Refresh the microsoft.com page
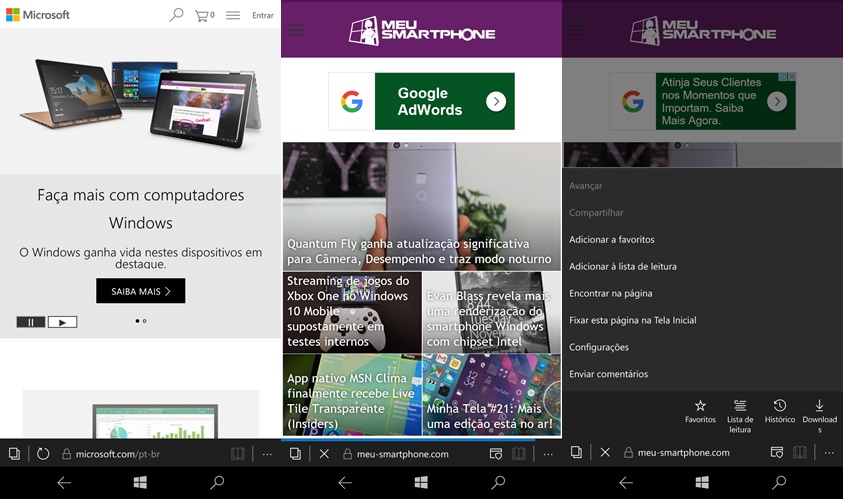843x499 pixels. point(43,454)
